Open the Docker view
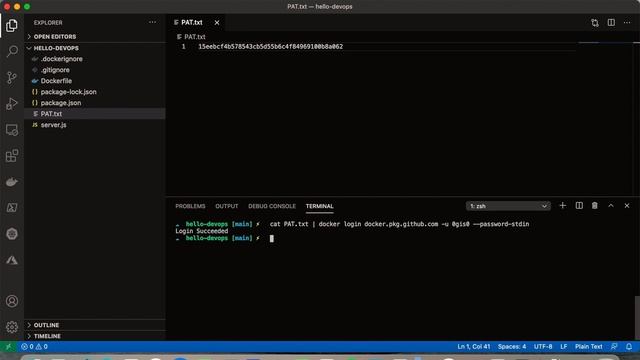The image size is (640, 360). tap(12, 182)
